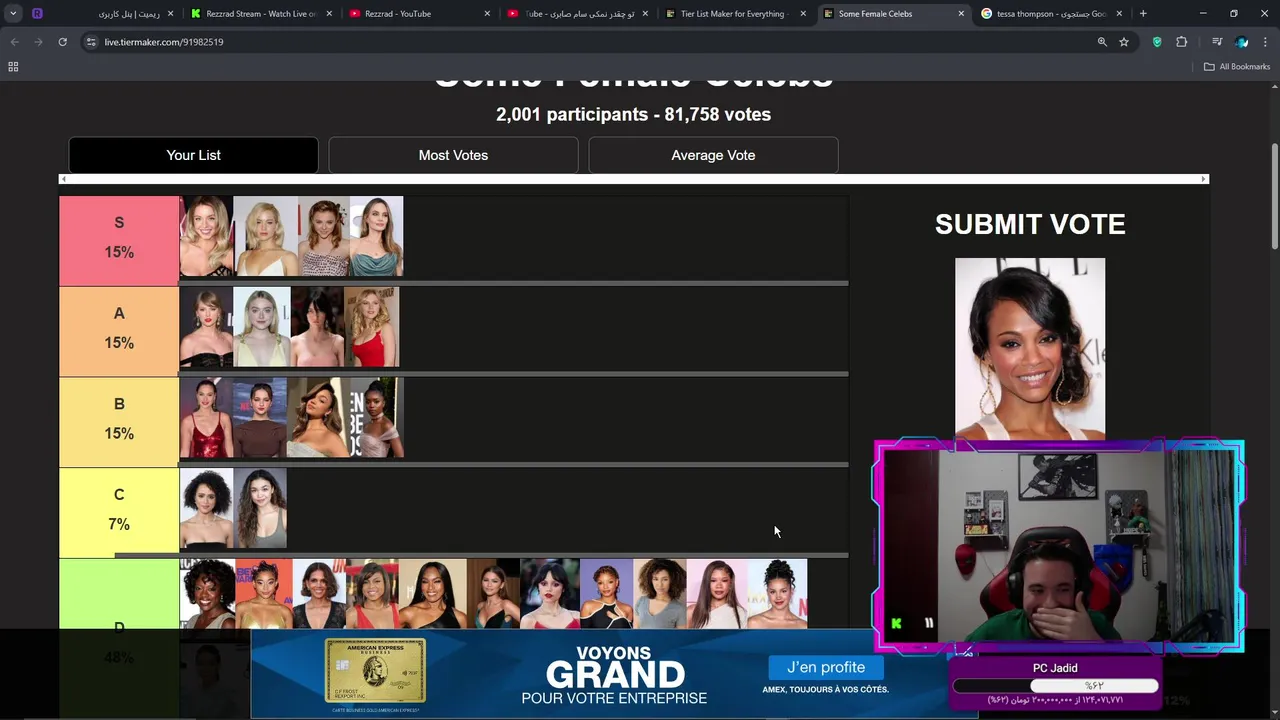
Task: Open the Apps grid in the bookmarks bar
Action: click(13, 67)
